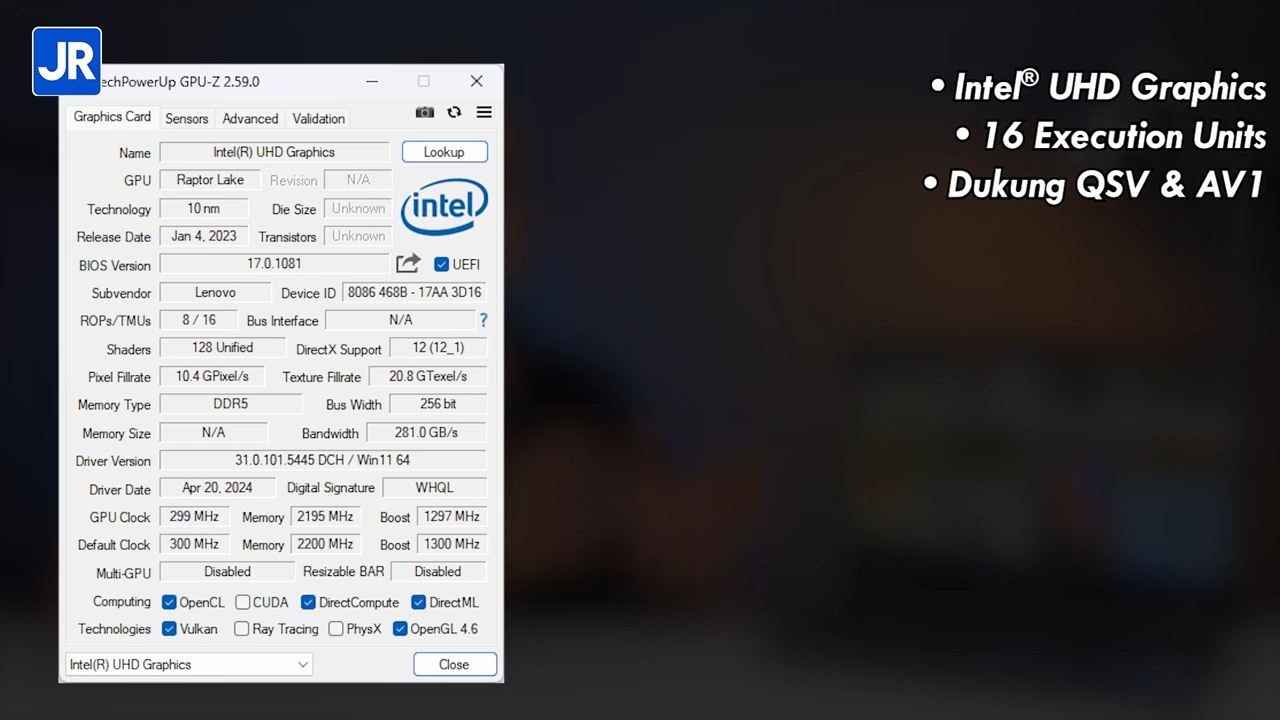Click the Bus Interface question mark
This screenshot has height=720, width=1280.
point(483,320)
